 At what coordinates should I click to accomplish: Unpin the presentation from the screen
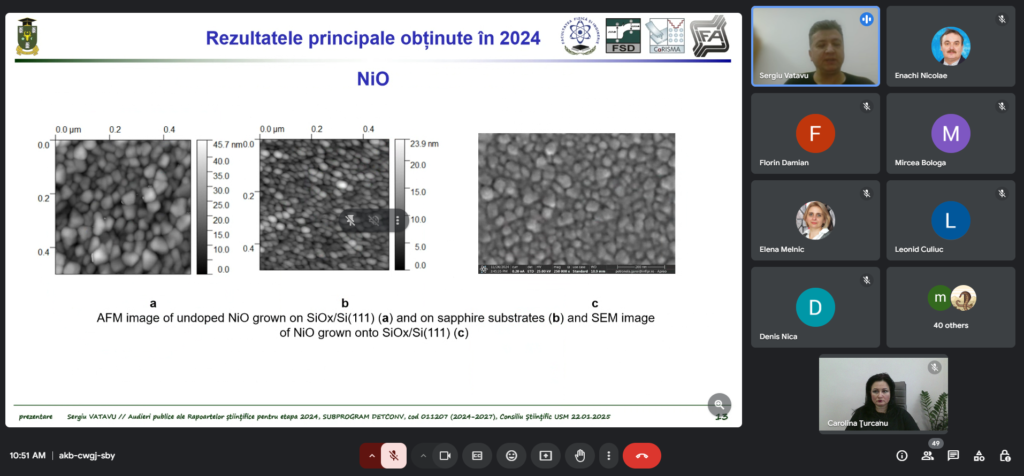[351, 219]
